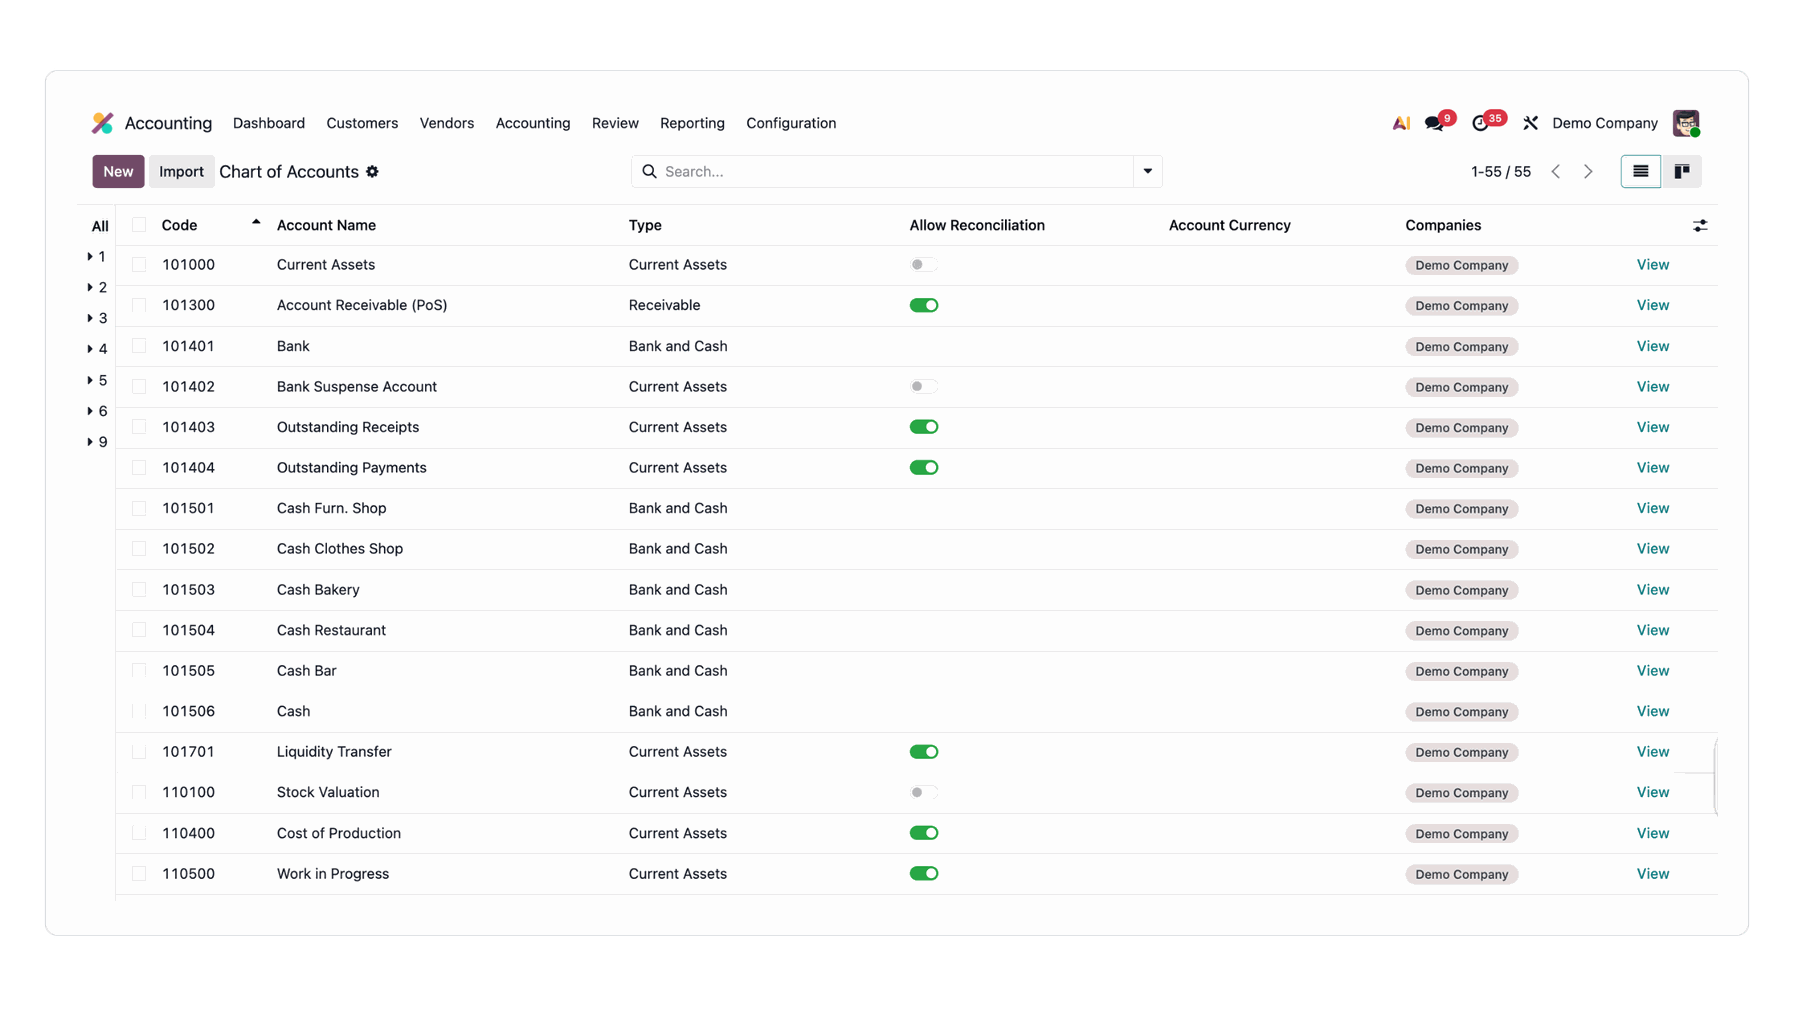Expand group 9 in the sidebar
The width and height of the screenshot is (1795, 1015).
[97, 441]
